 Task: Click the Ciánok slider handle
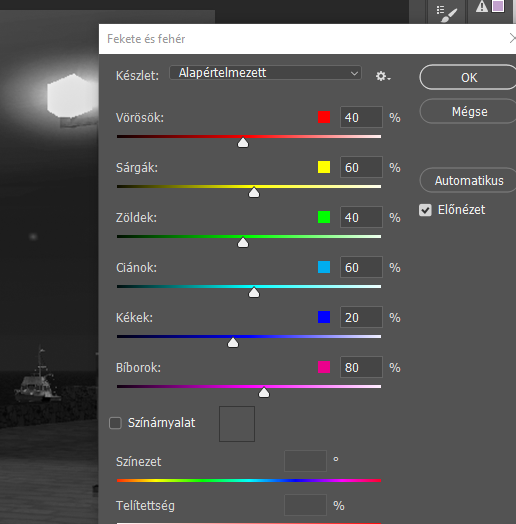[x=254, y=292]
